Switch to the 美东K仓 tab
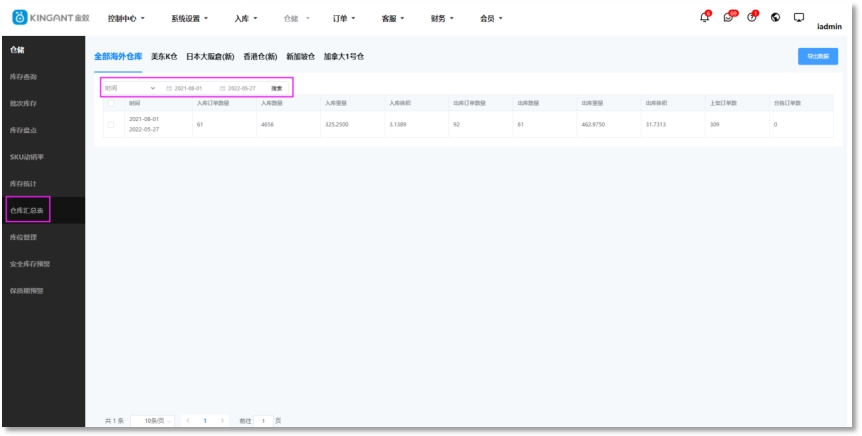 pos(164,57)
